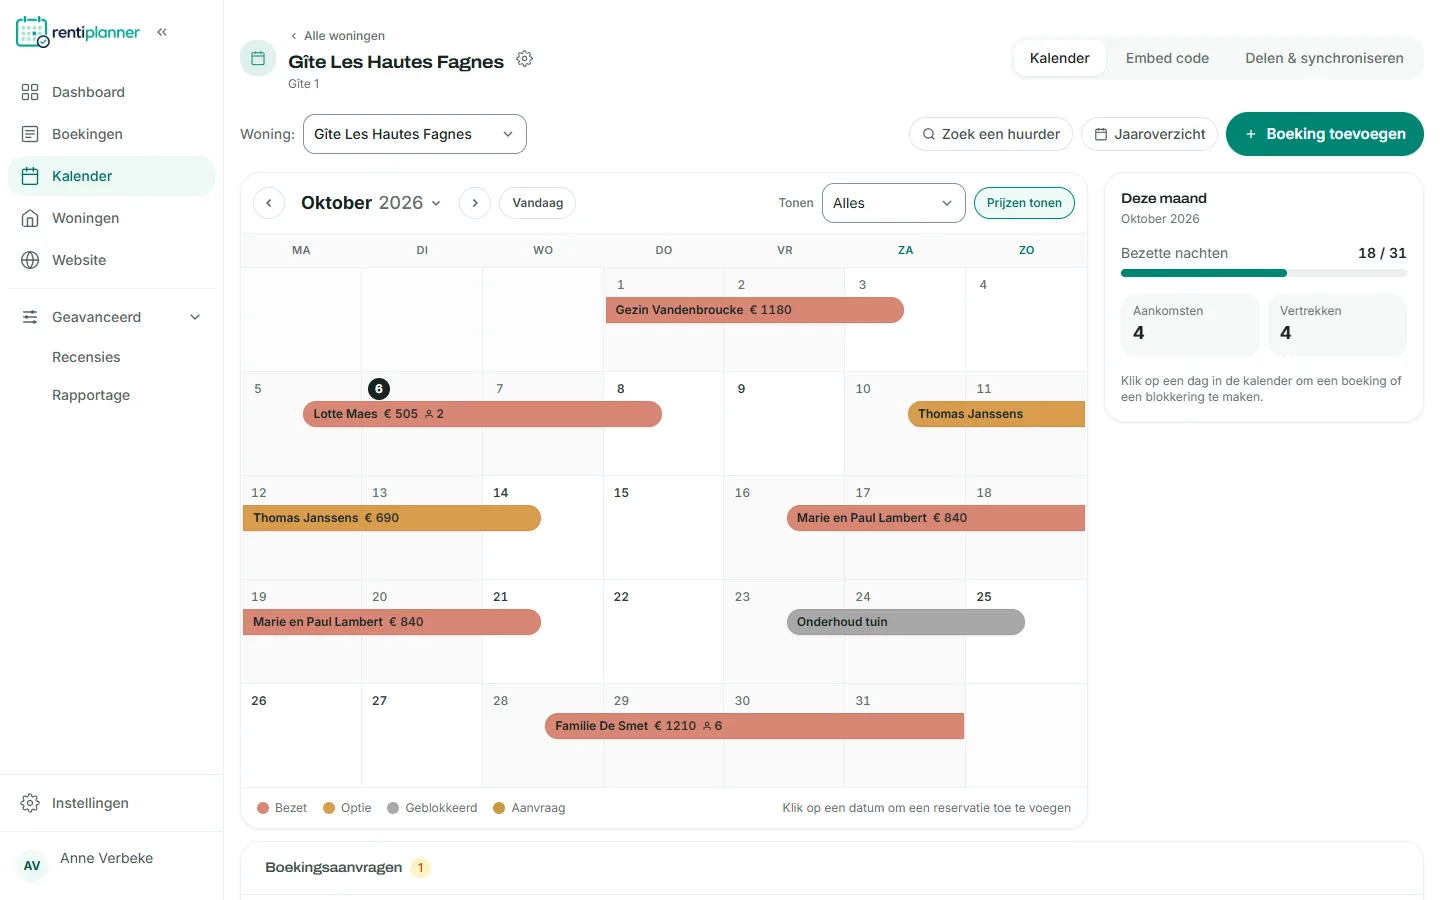Click Anne Verbeke user name
The height and width of the screenshot is (900, 1440).
tap(106, 858)
